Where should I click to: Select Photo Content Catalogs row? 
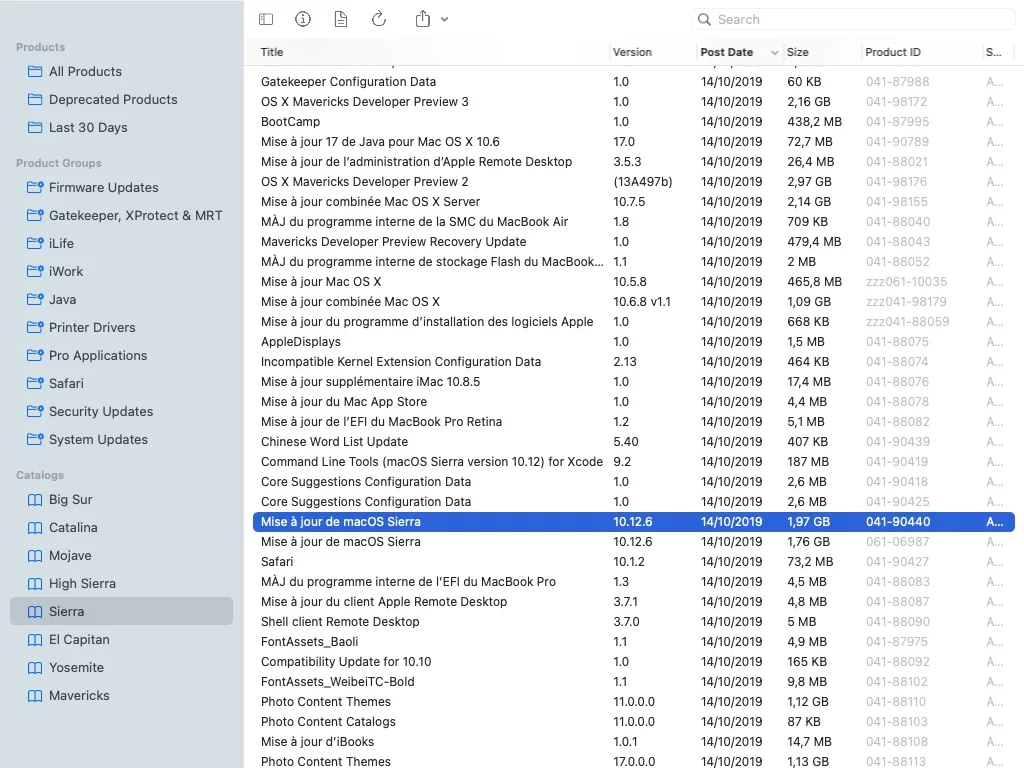633,722
